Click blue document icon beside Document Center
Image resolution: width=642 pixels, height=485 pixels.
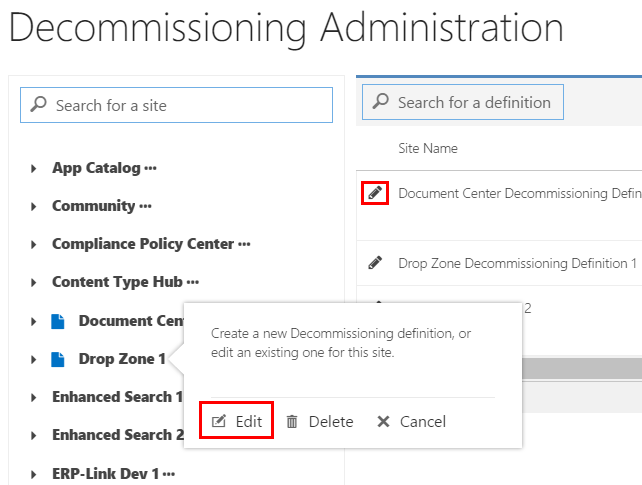[x=58, y=321]
